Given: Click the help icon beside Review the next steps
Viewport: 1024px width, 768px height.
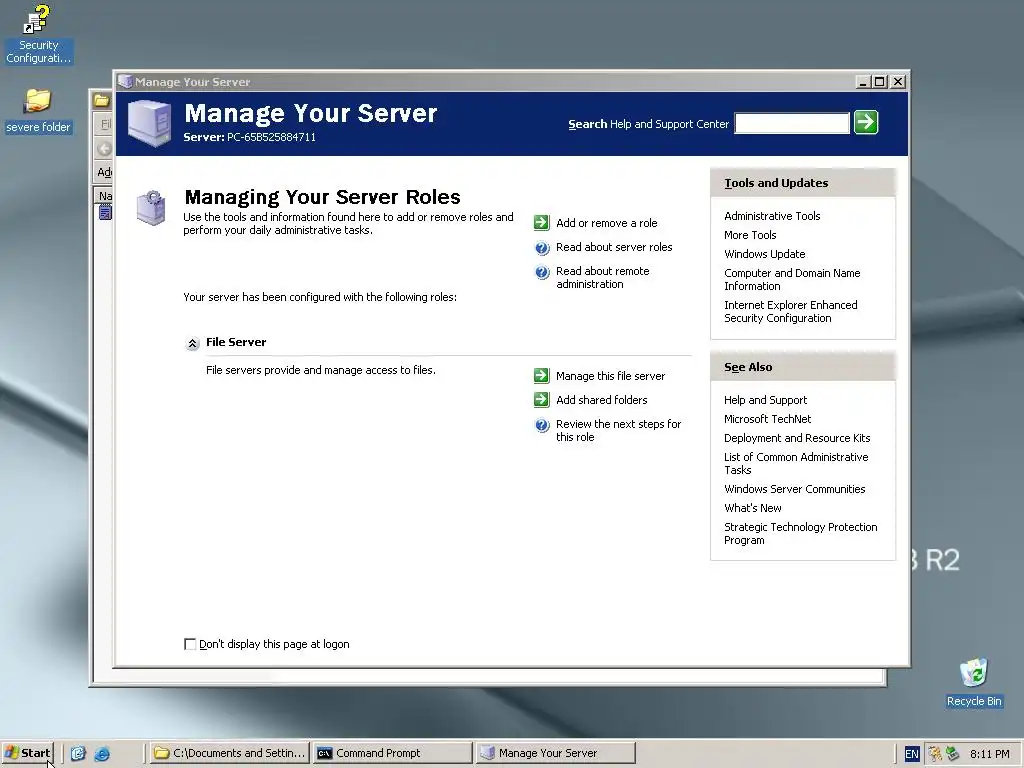Looking at the screenshot, I should (x=542, y=425).
